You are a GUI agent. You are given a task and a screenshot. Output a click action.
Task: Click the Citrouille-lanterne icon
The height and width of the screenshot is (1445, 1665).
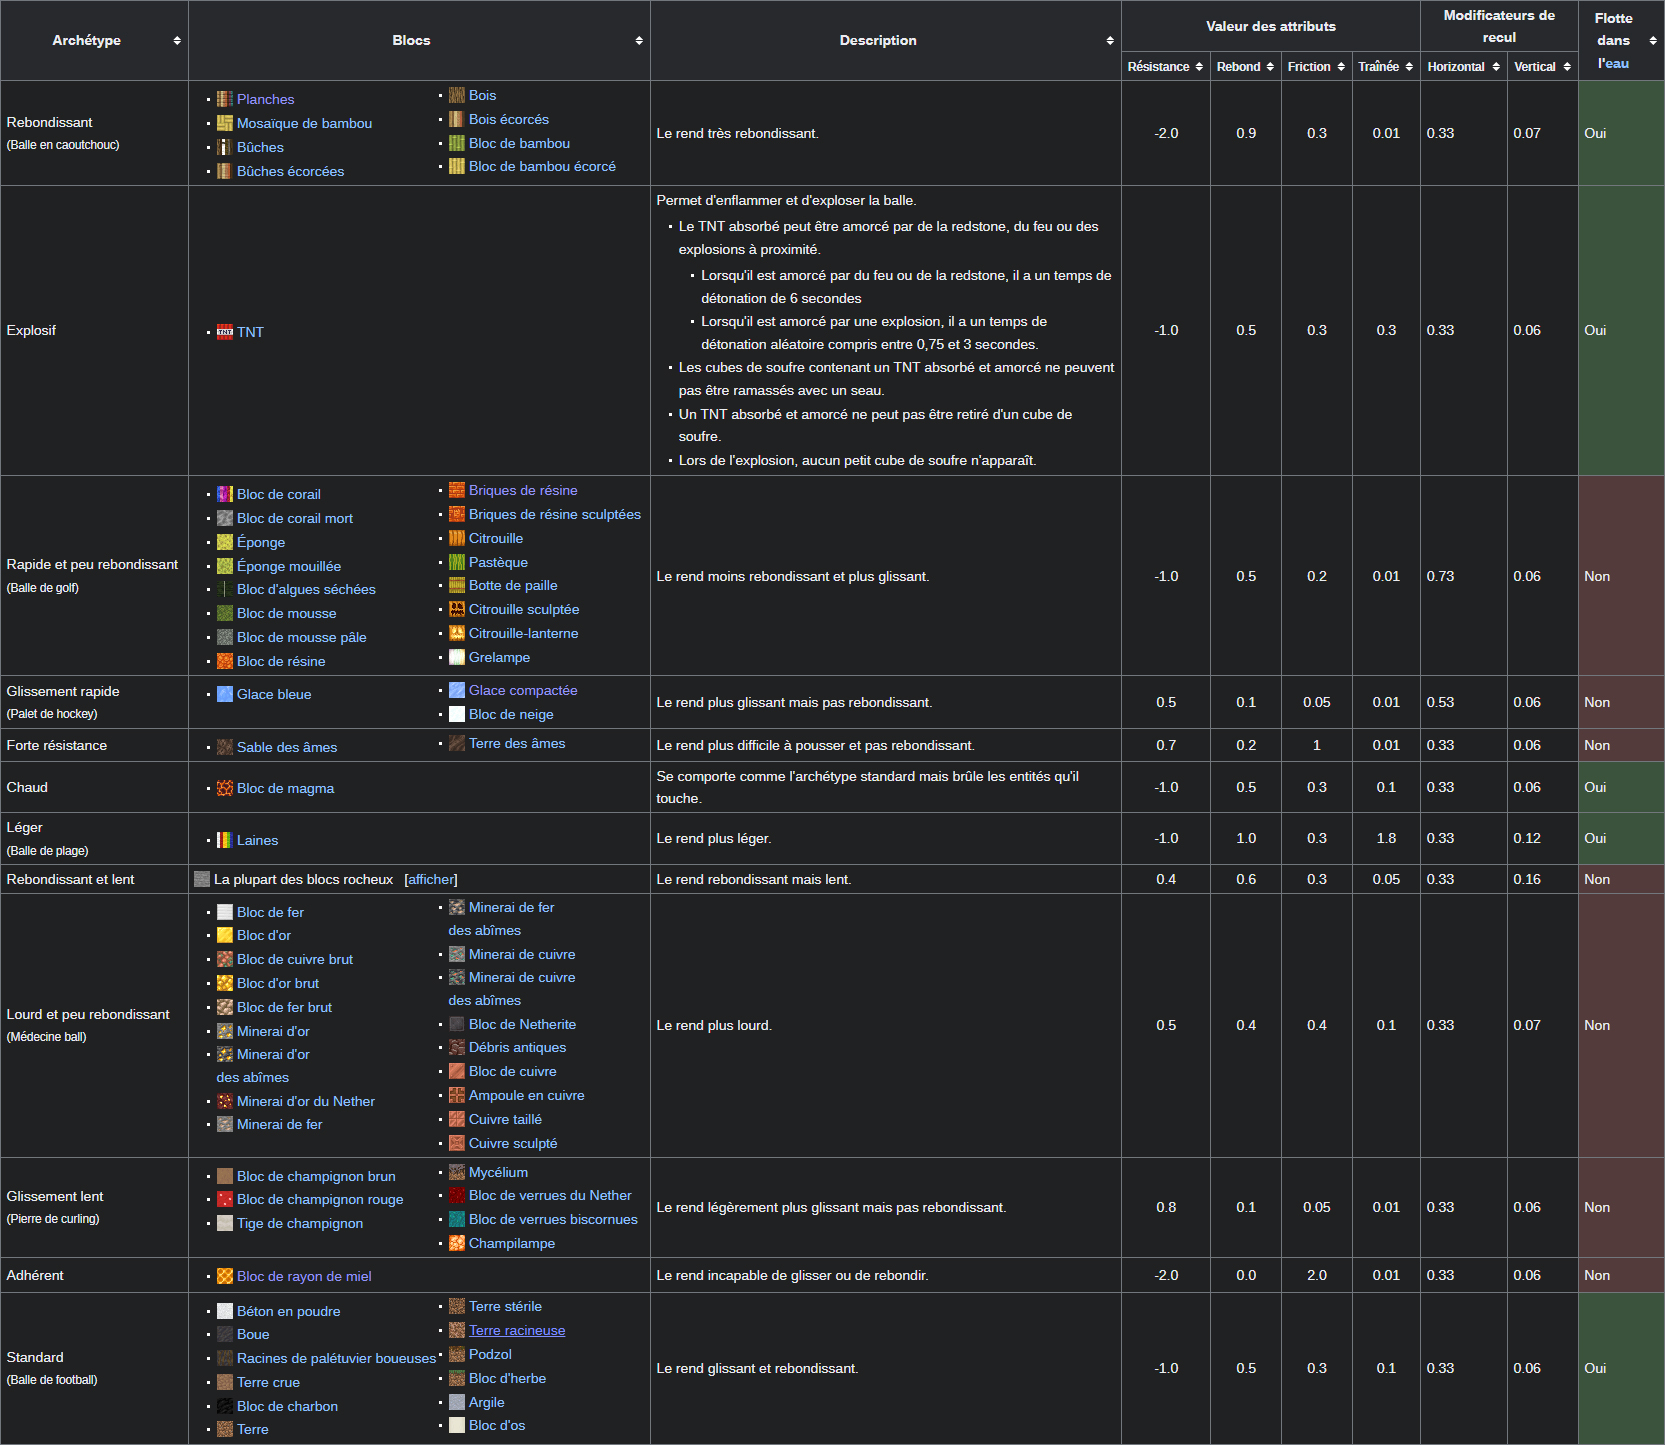pyautogui.click(x=457, y=633)
